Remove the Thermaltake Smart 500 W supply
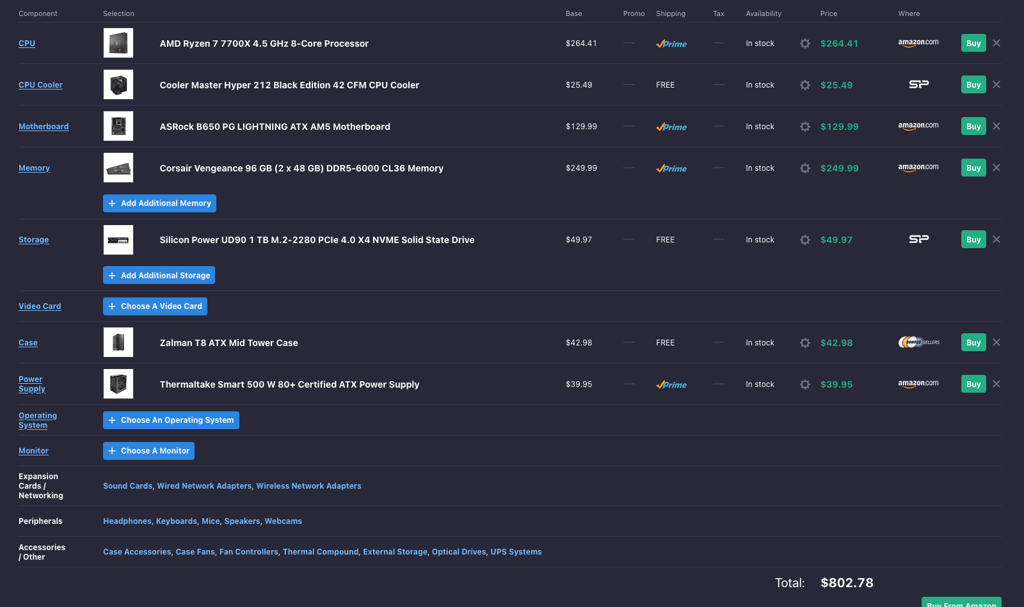1024x607 pixels. (996, 384)
